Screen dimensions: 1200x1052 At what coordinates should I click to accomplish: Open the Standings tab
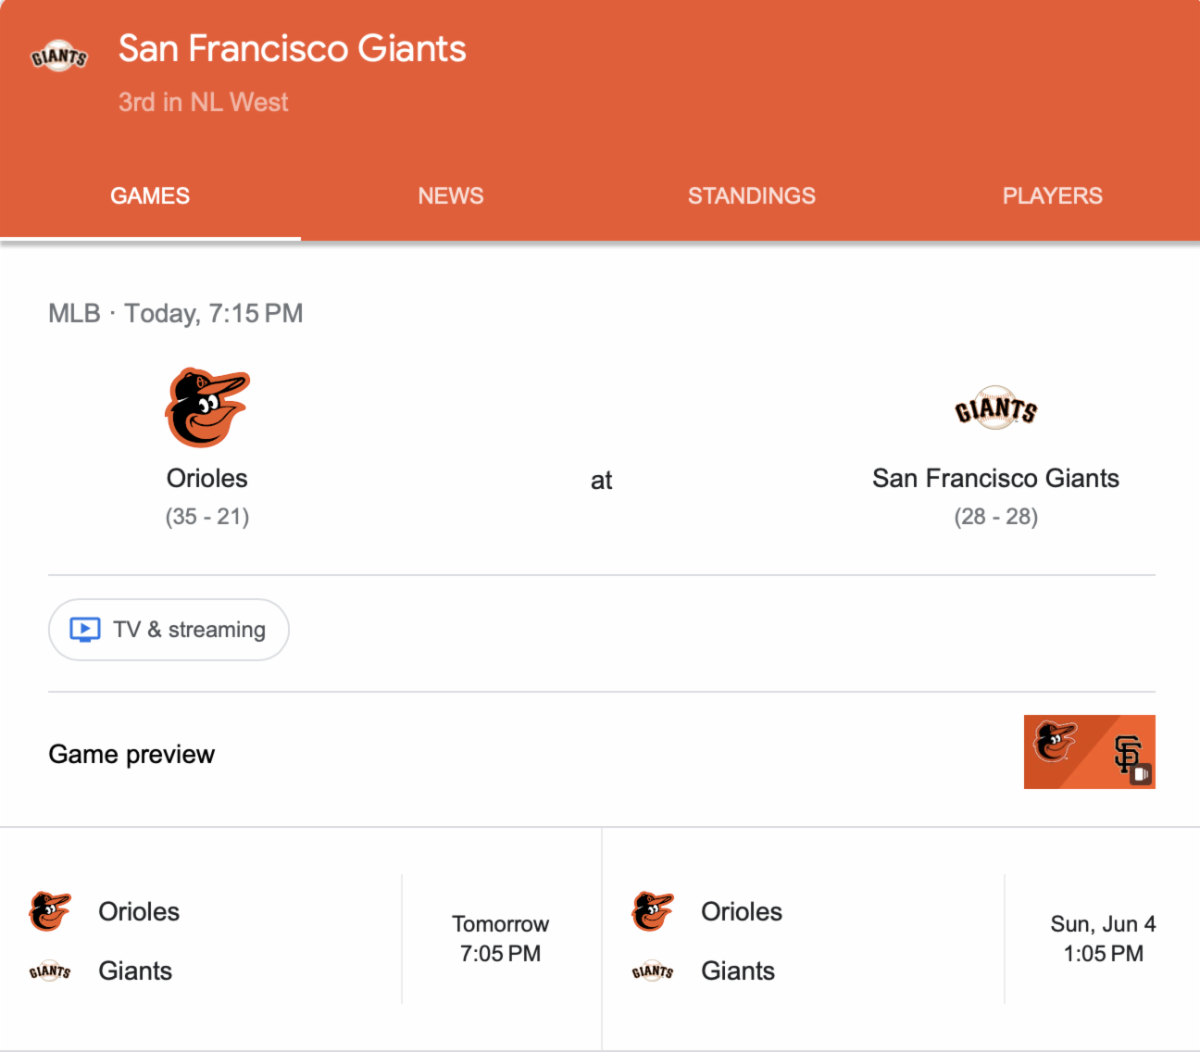(x=751, y=196)
